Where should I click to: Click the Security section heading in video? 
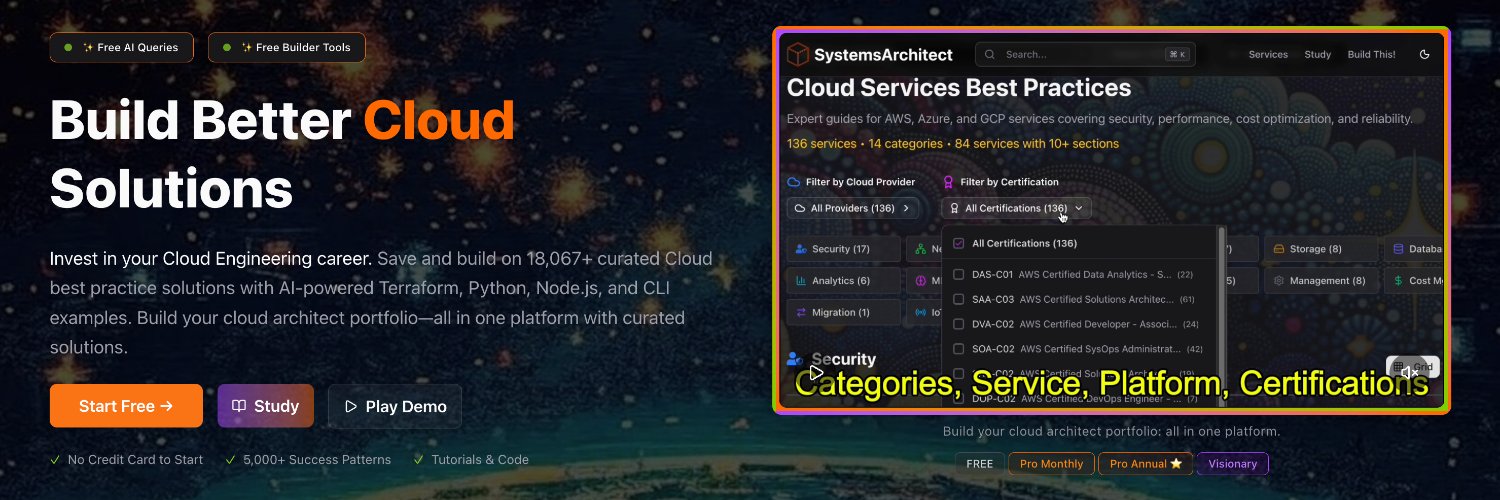coord(843,359)
